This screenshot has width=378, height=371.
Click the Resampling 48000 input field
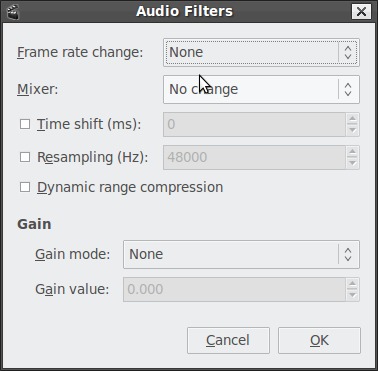254,157
